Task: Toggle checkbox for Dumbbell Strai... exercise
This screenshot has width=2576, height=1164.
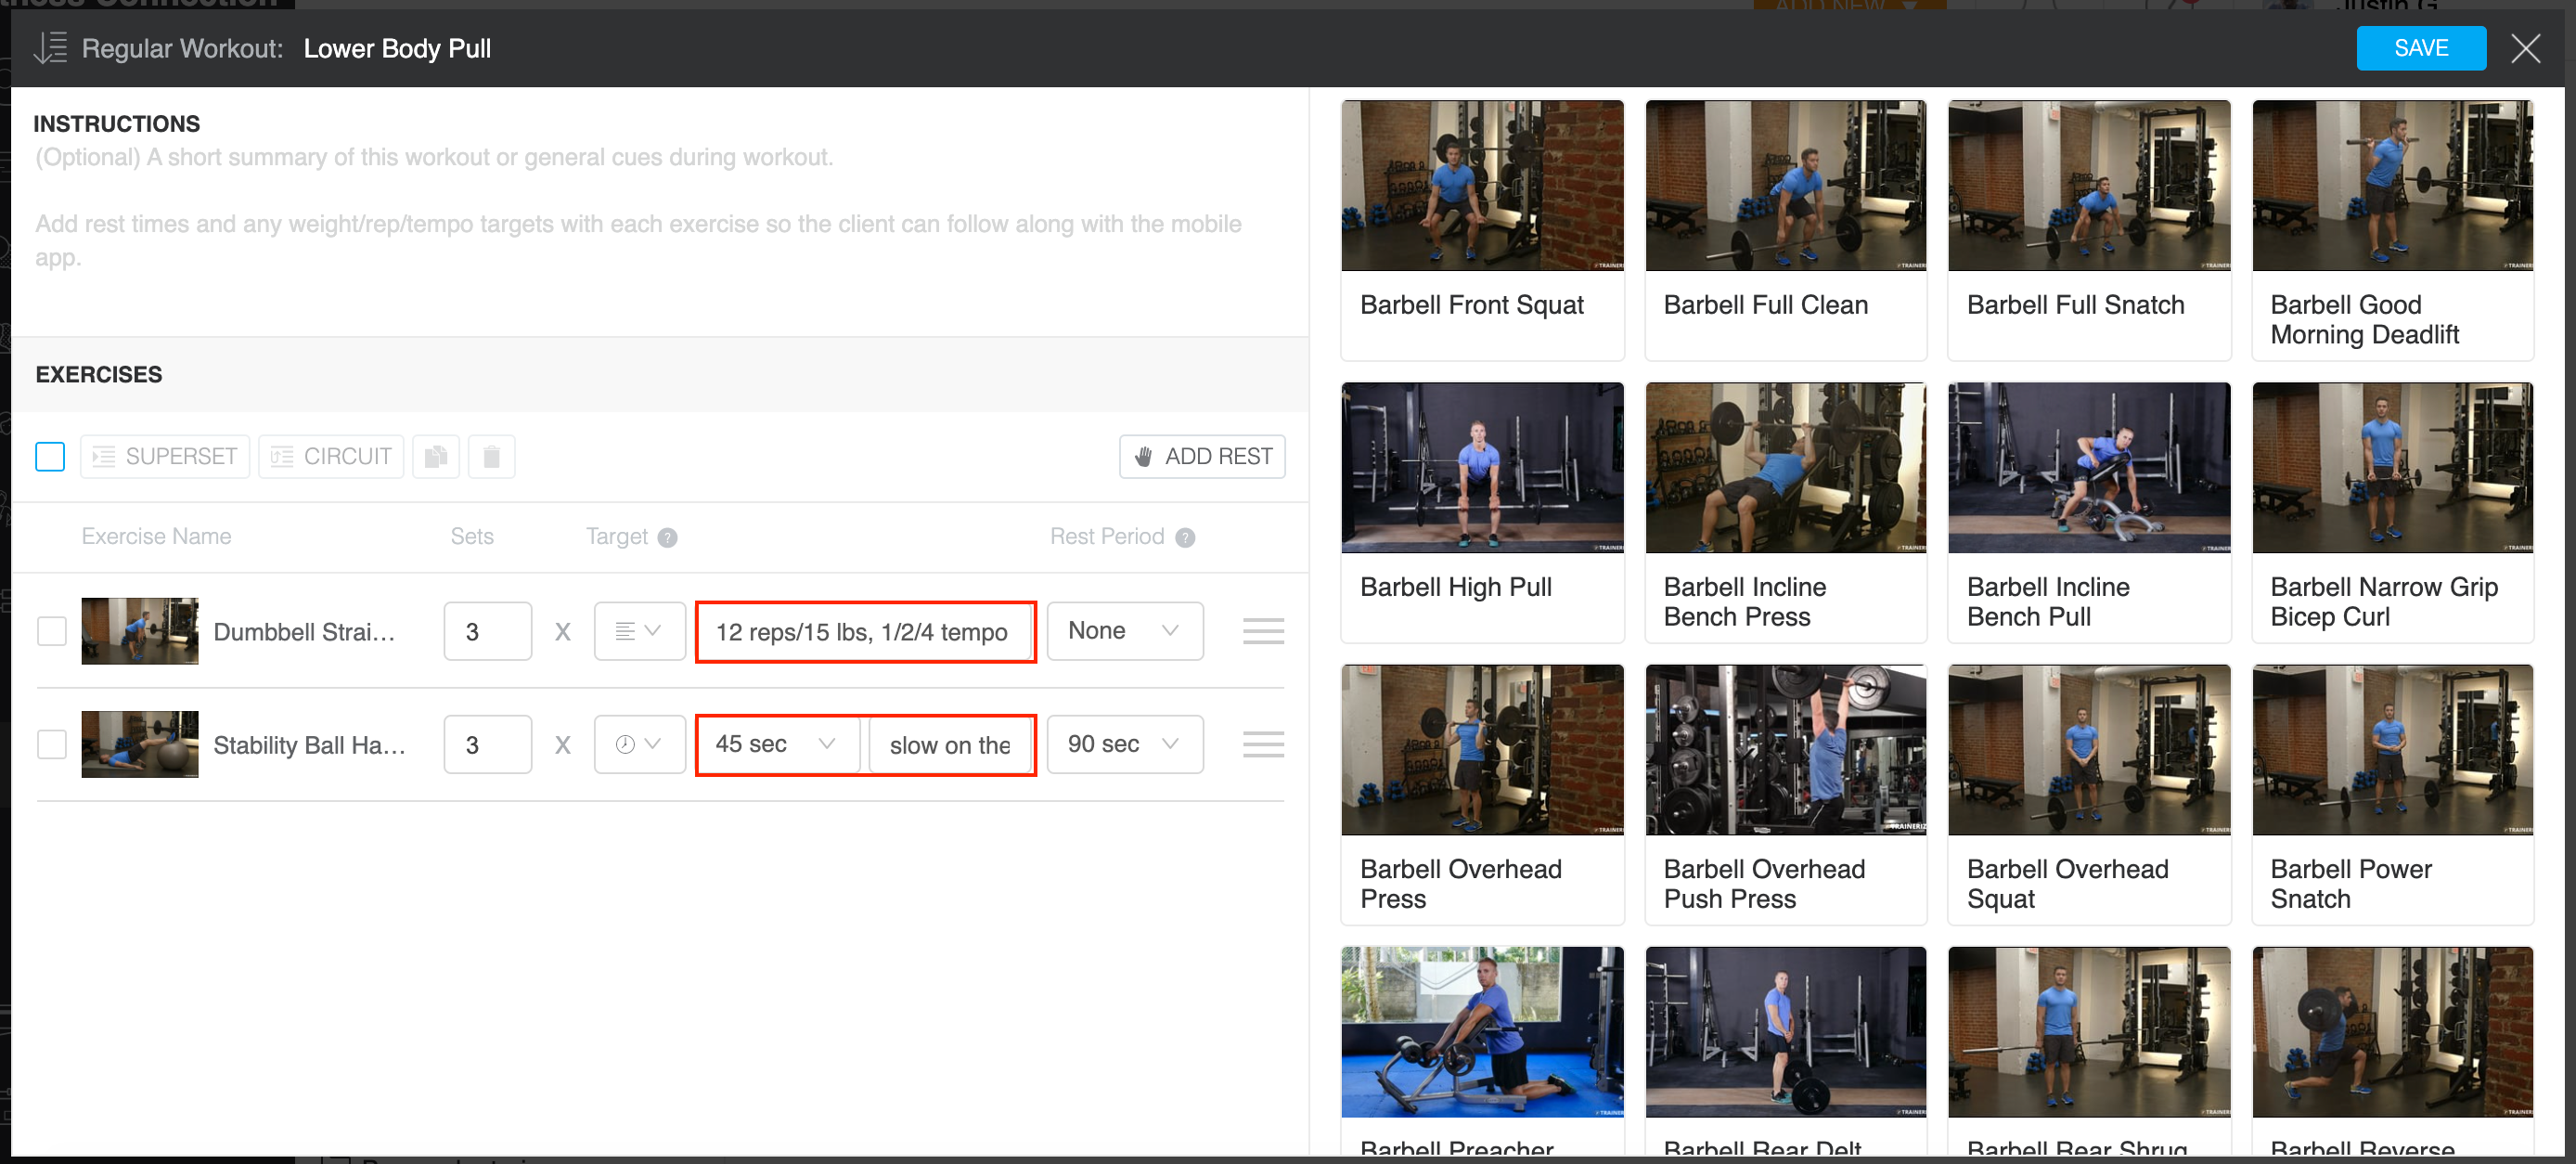Action: tap(51, 631)
